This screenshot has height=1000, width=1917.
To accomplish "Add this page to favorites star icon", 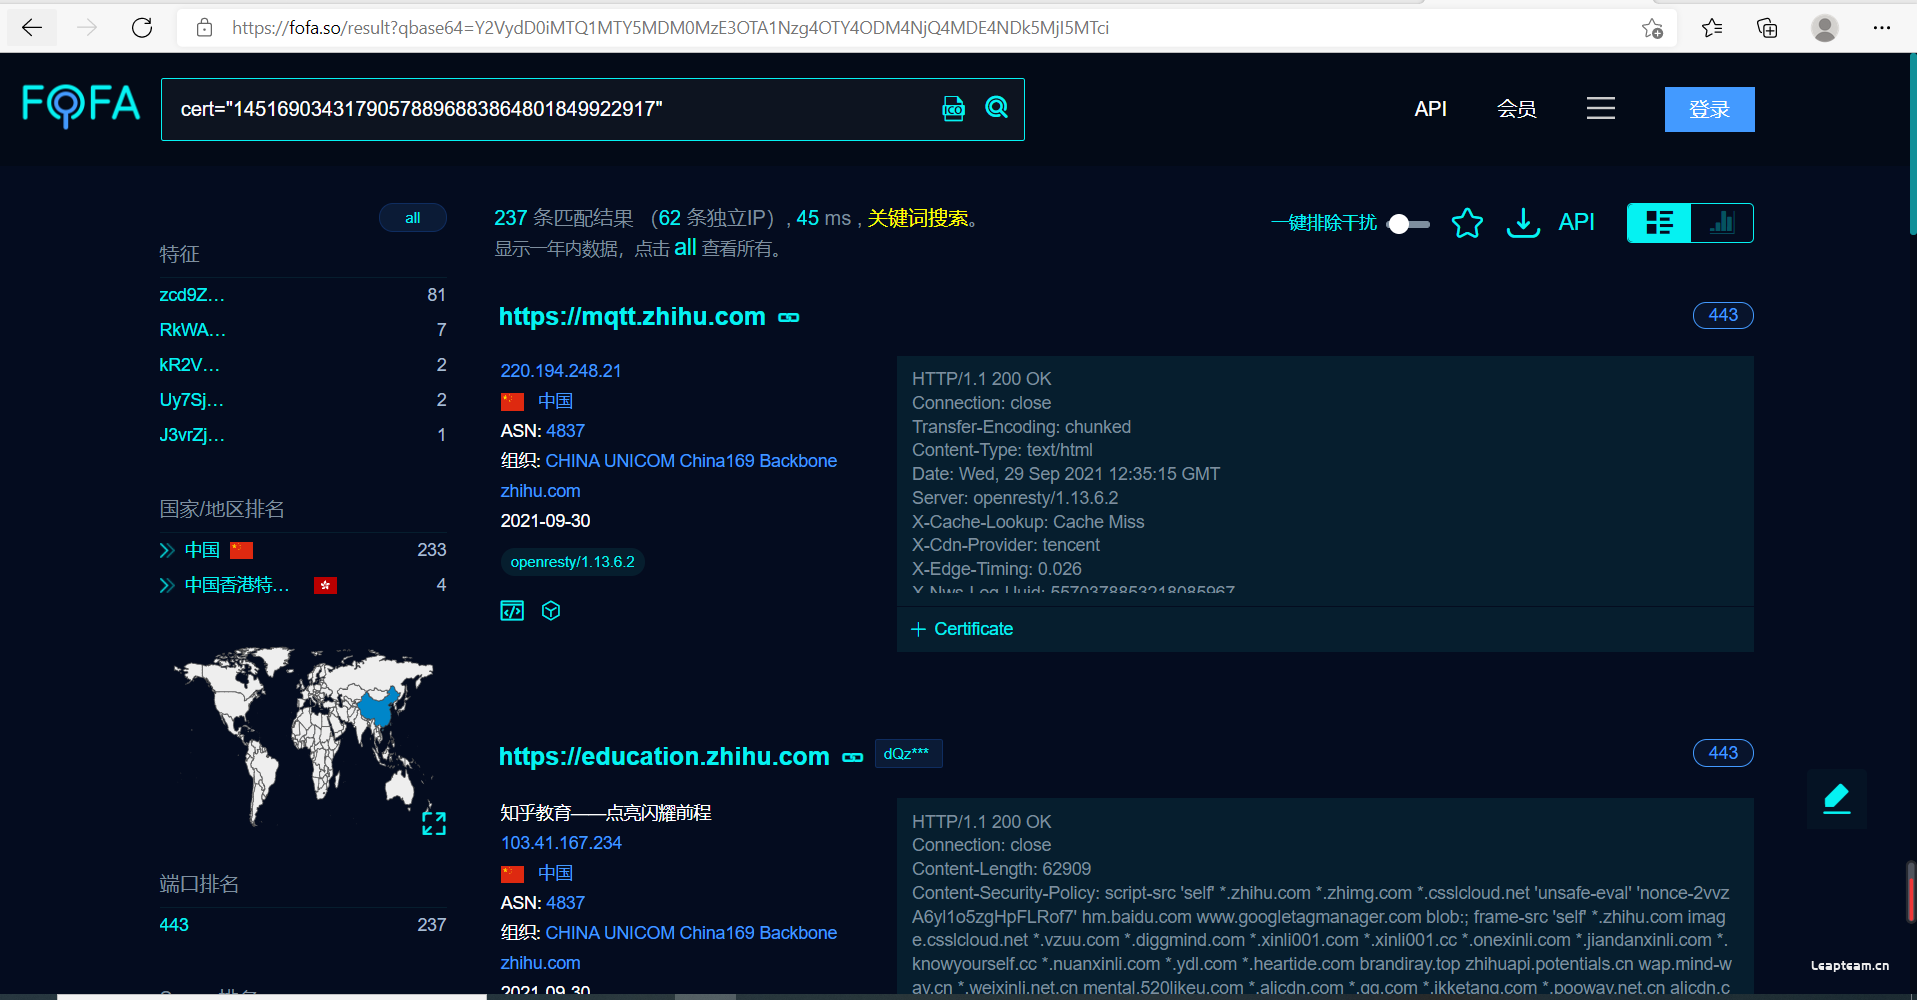I will (1652, 28).
